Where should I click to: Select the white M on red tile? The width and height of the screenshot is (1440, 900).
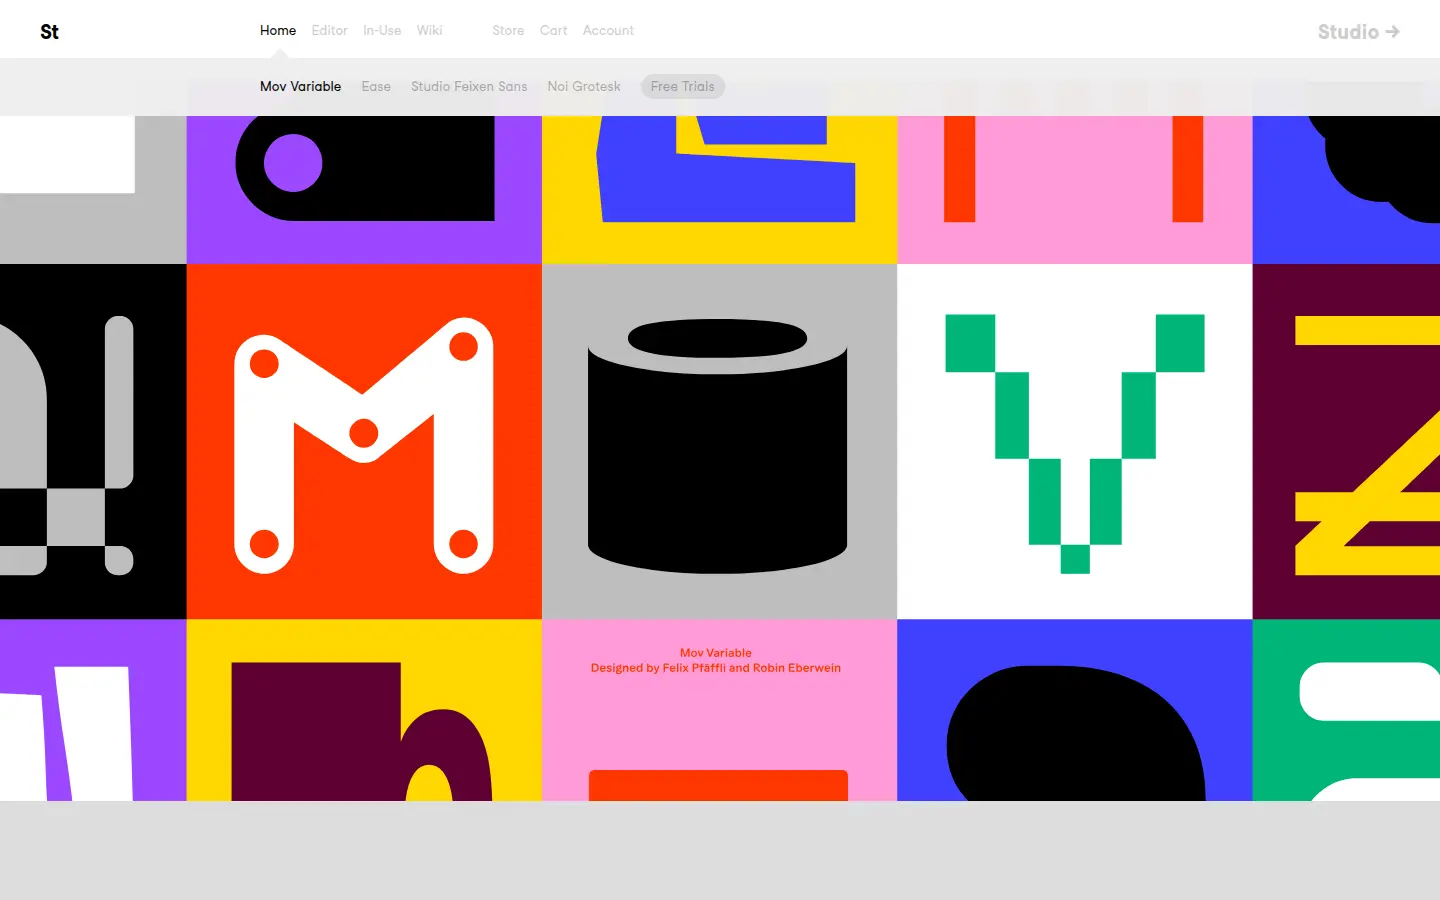(x=364, y=442)
